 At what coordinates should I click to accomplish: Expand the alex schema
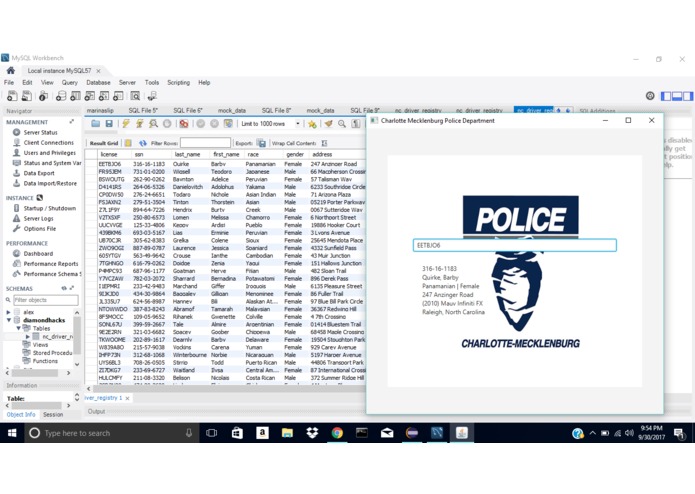click(x=8, y=312)
